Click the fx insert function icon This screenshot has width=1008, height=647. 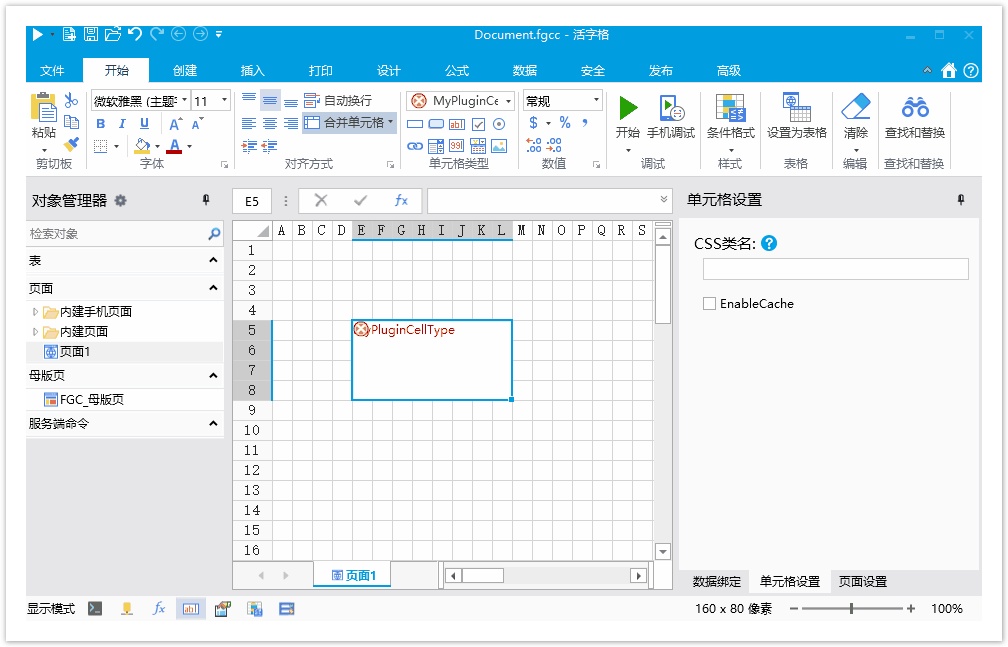click(401, 201)
